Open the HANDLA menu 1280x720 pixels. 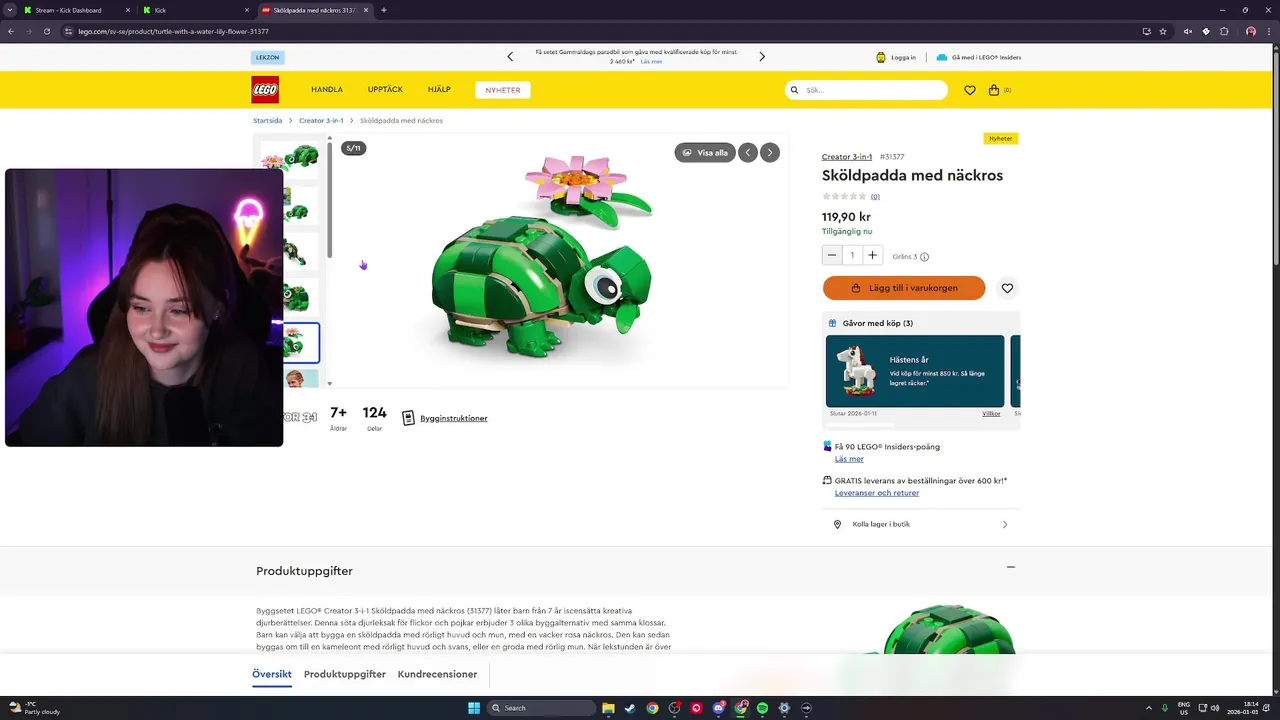coord(327,90)
